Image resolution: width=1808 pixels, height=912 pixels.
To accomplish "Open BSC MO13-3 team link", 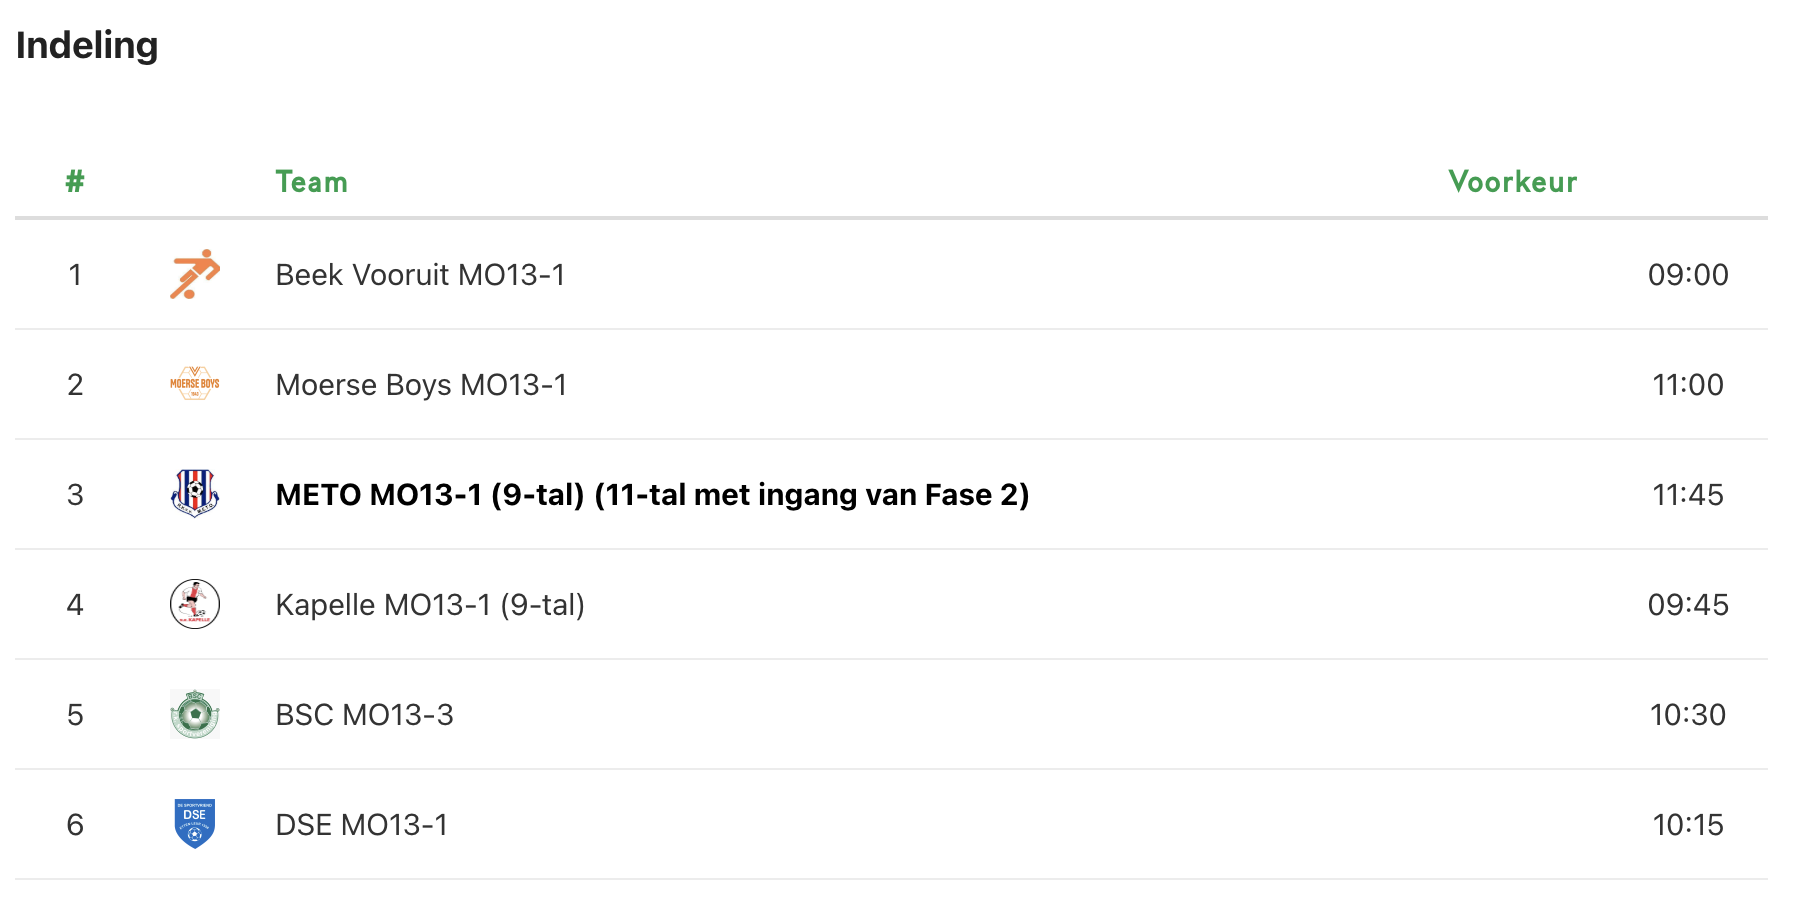I will (364, 715).
